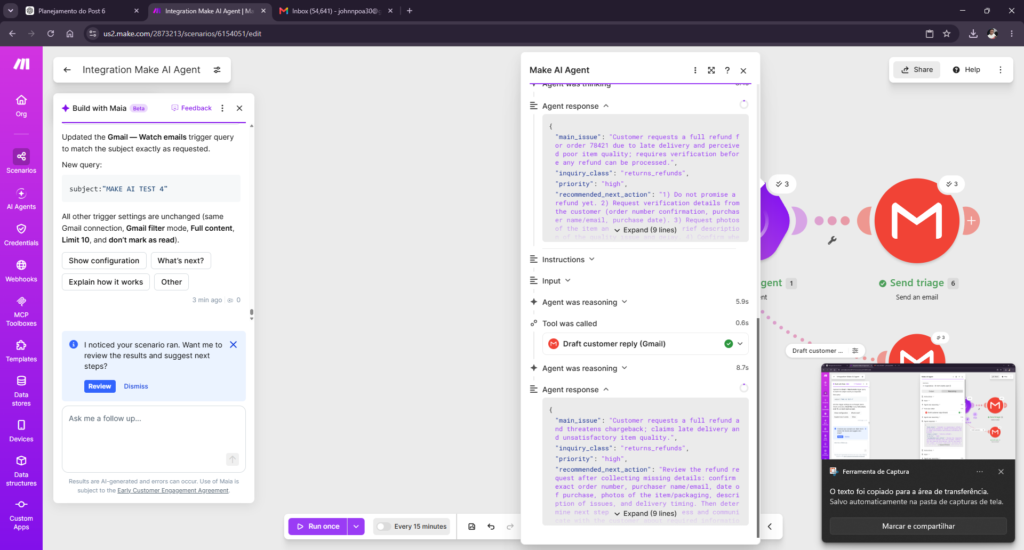1024x550 pixels.
Task: Click What's next? suggestion
Action: coord(180,261)
